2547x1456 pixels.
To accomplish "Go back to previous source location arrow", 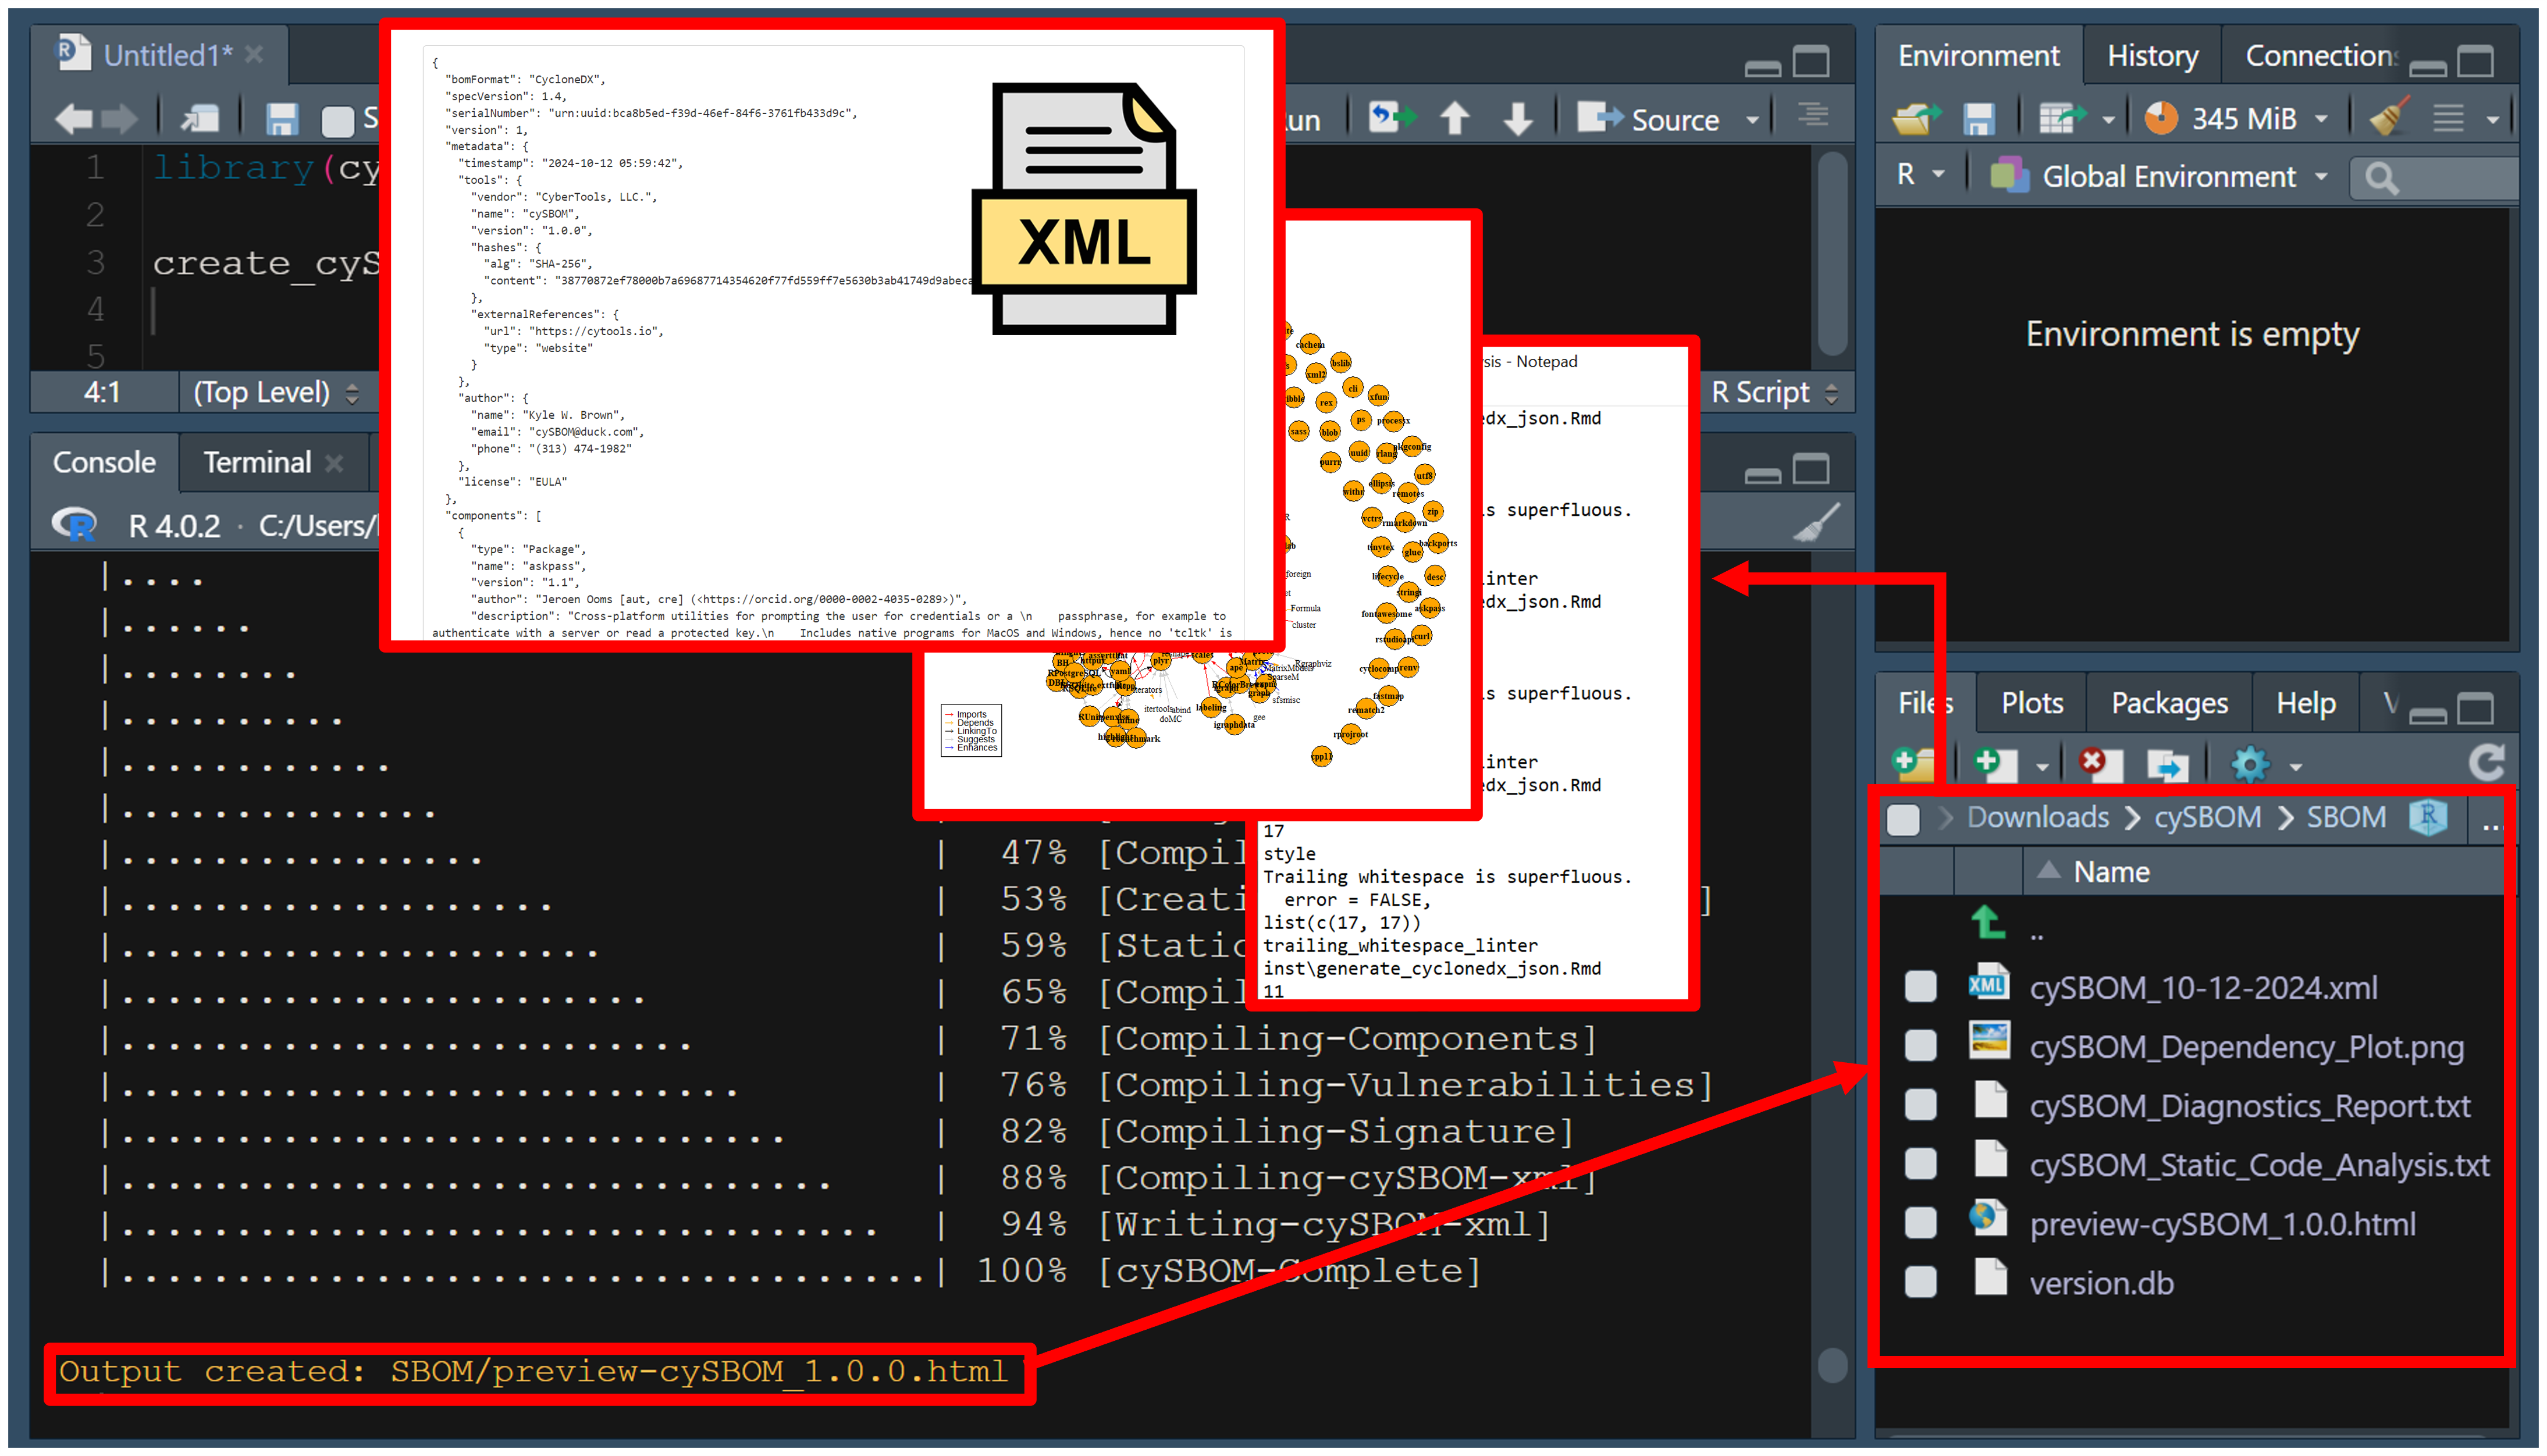I will point(73,119).
